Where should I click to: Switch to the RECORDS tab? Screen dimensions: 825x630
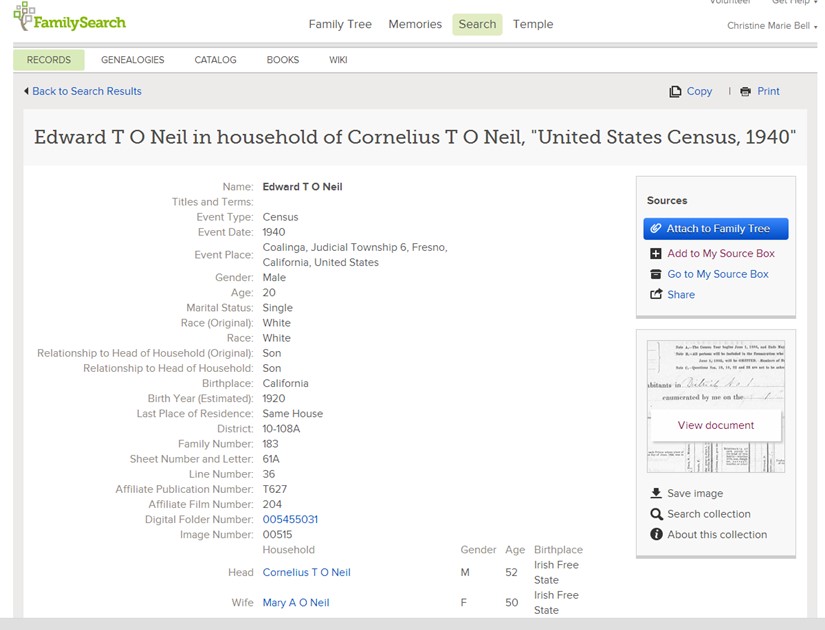48,60
